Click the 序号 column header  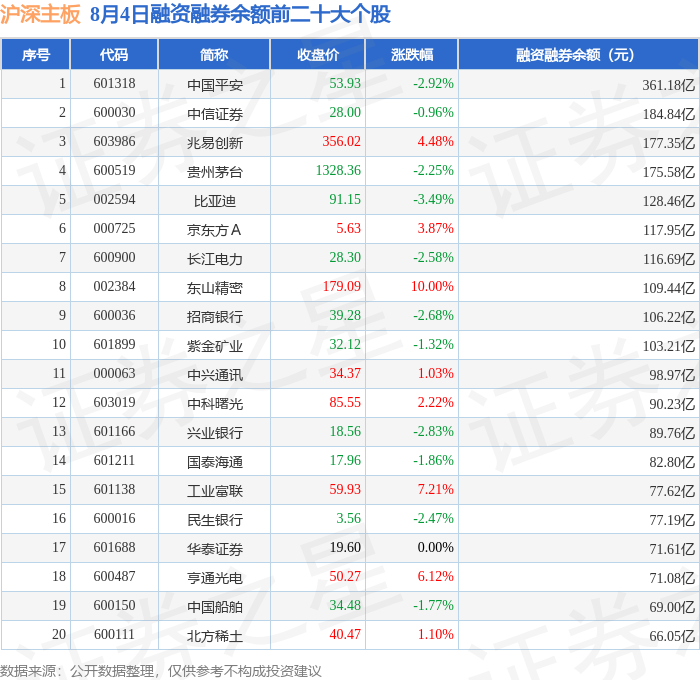tap(36, 54)
